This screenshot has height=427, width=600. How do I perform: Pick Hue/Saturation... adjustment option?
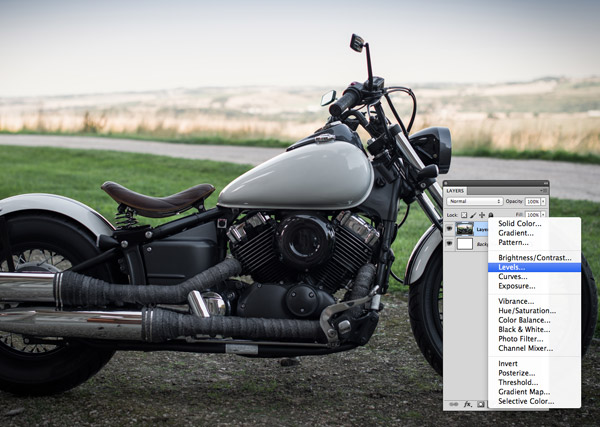527,311
